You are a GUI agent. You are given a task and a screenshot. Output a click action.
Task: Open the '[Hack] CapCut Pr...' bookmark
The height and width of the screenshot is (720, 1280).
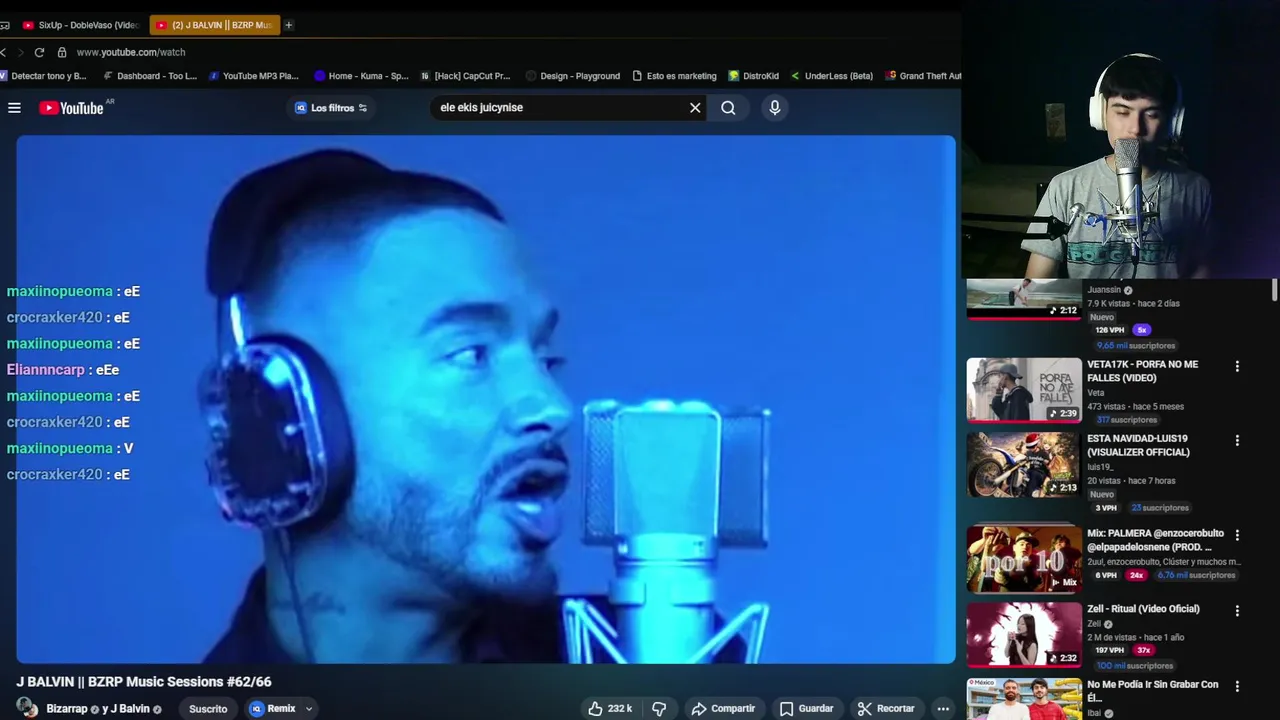(466, 76)
